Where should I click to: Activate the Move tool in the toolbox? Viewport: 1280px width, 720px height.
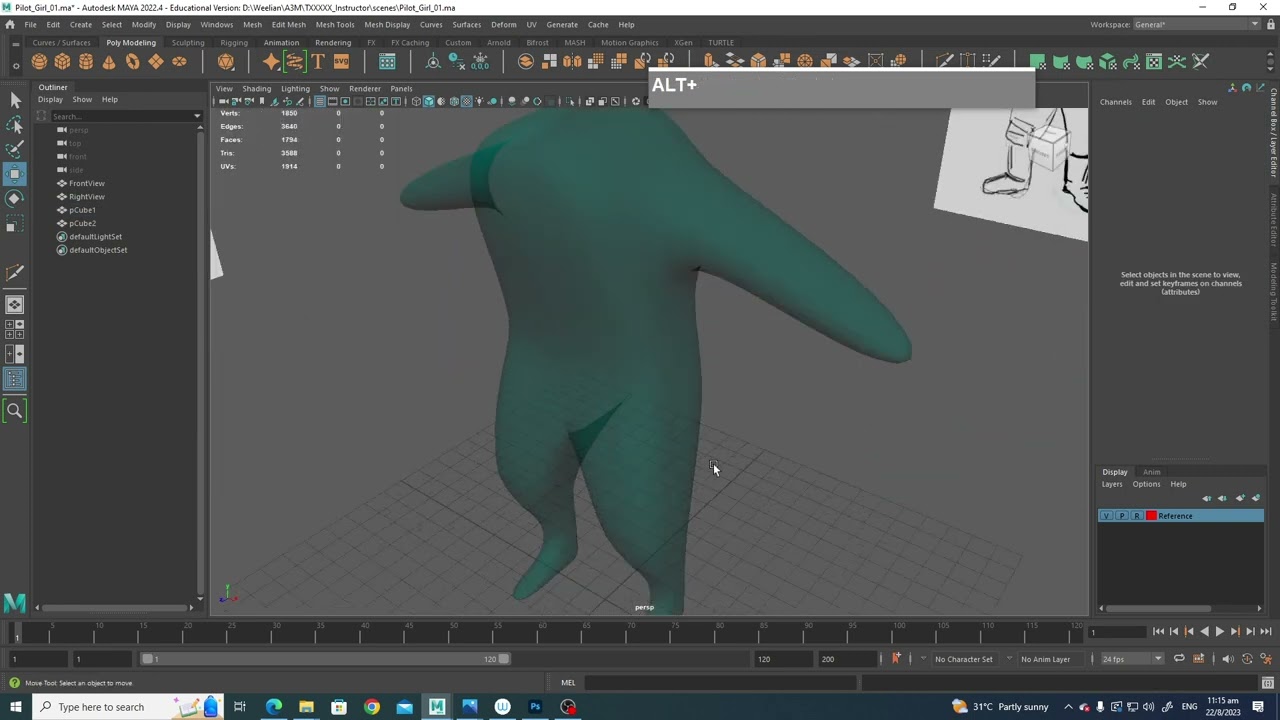pyautogui.click(x=15, y=174)
